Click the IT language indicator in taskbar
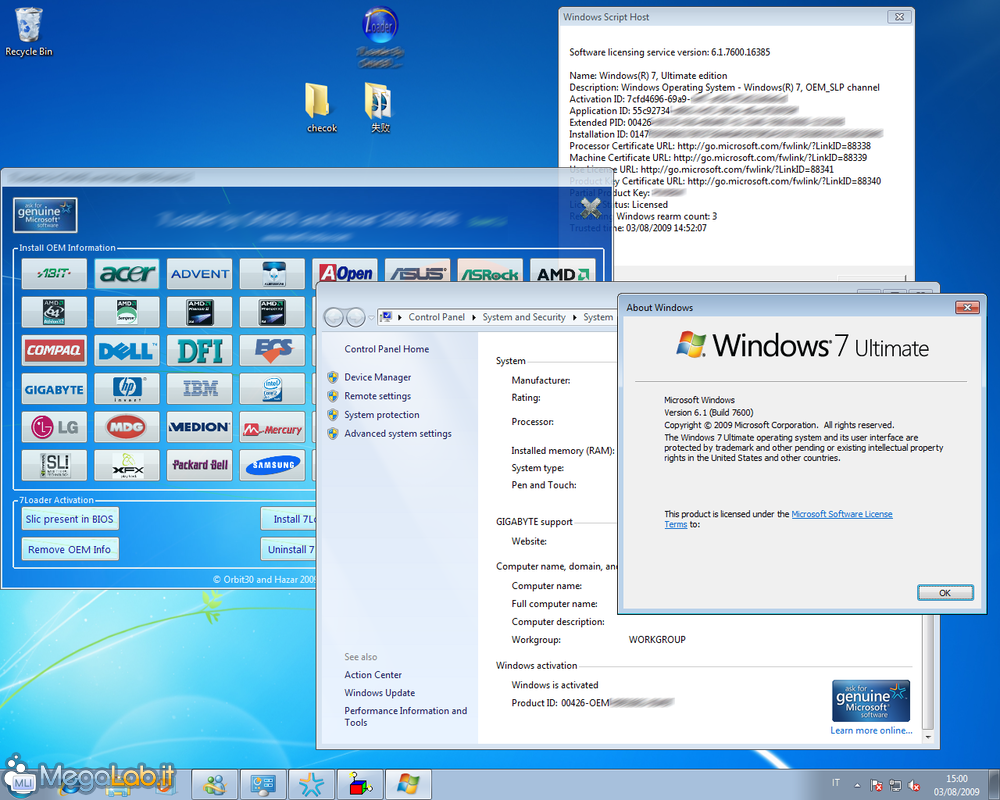1000x800 pixels. click(x=835, y=783)
